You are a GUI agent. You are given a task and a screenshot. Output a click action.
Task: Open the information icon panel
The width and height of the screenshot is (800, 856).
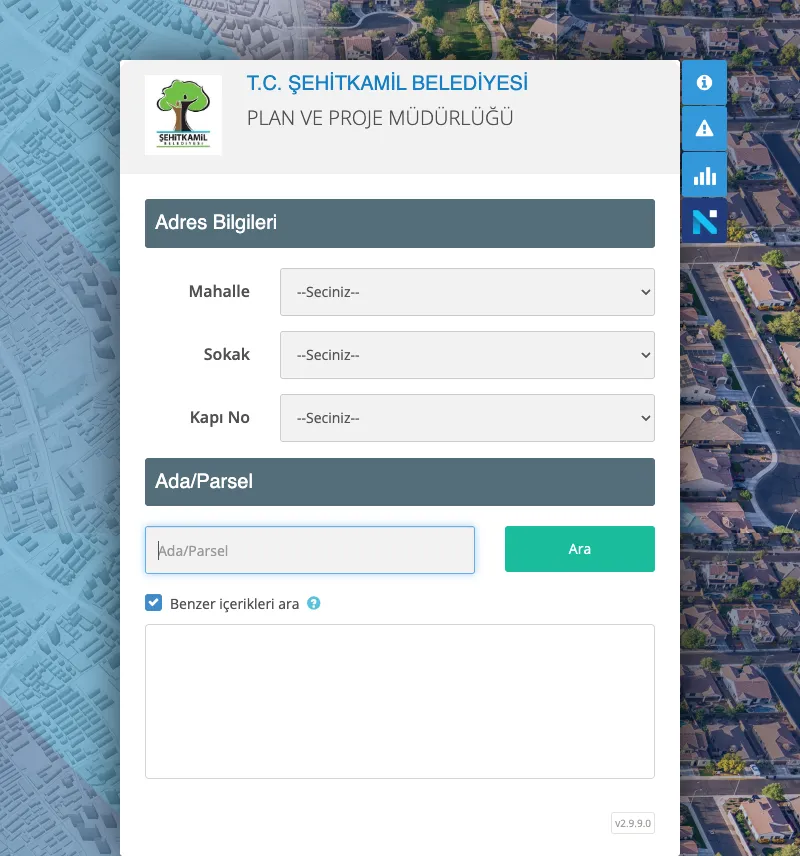pos(704,83)
